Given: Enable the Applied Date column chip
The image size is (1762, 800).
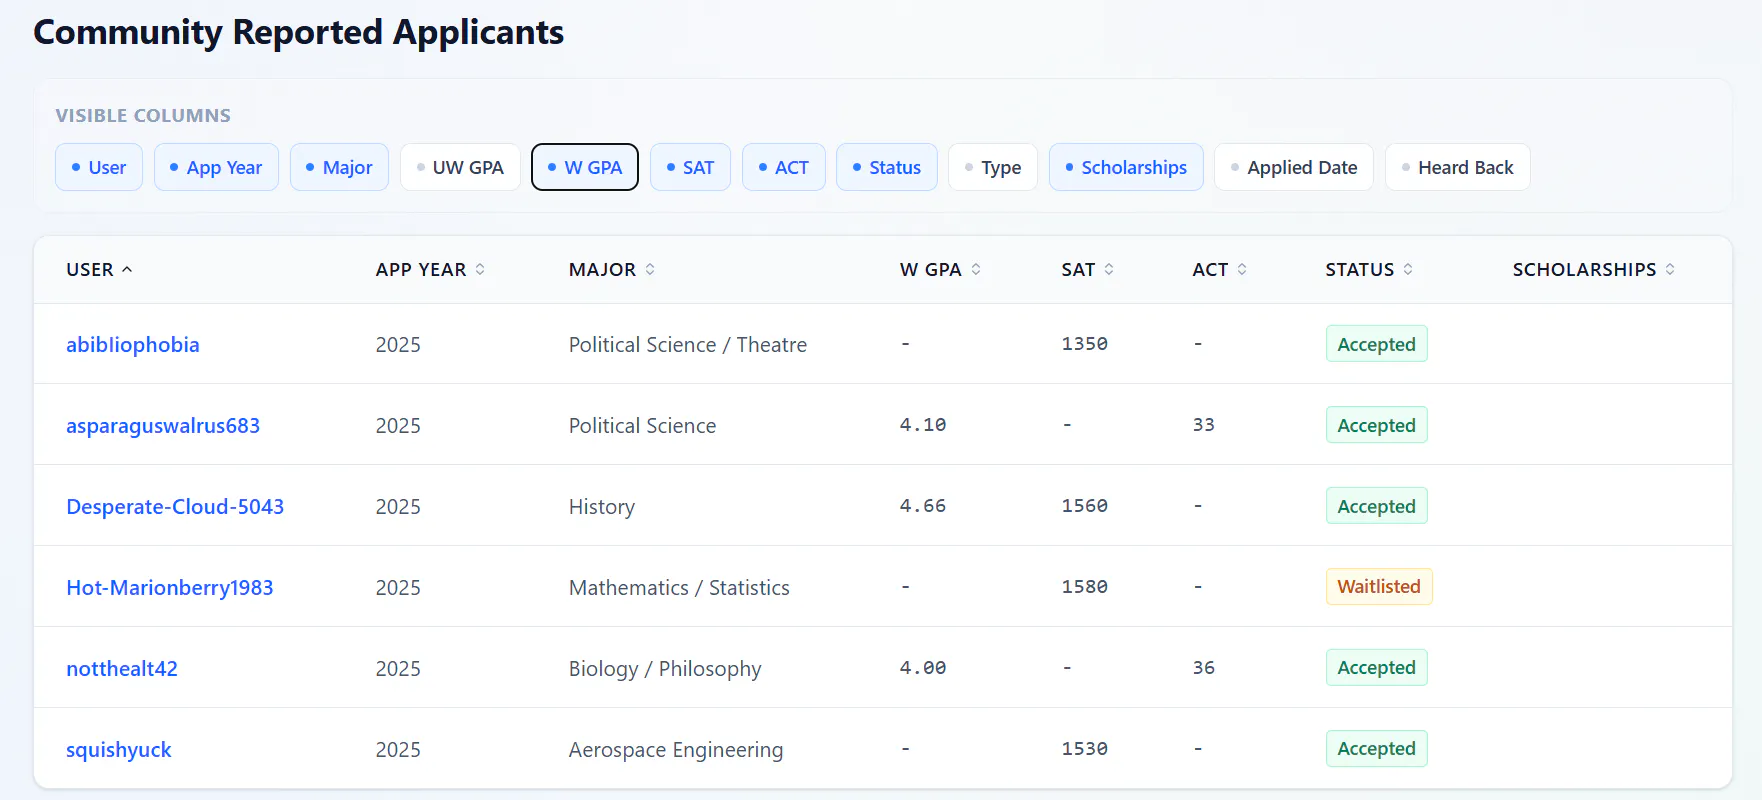Looking at the screenshot, I should click(x=1294, y=167).
